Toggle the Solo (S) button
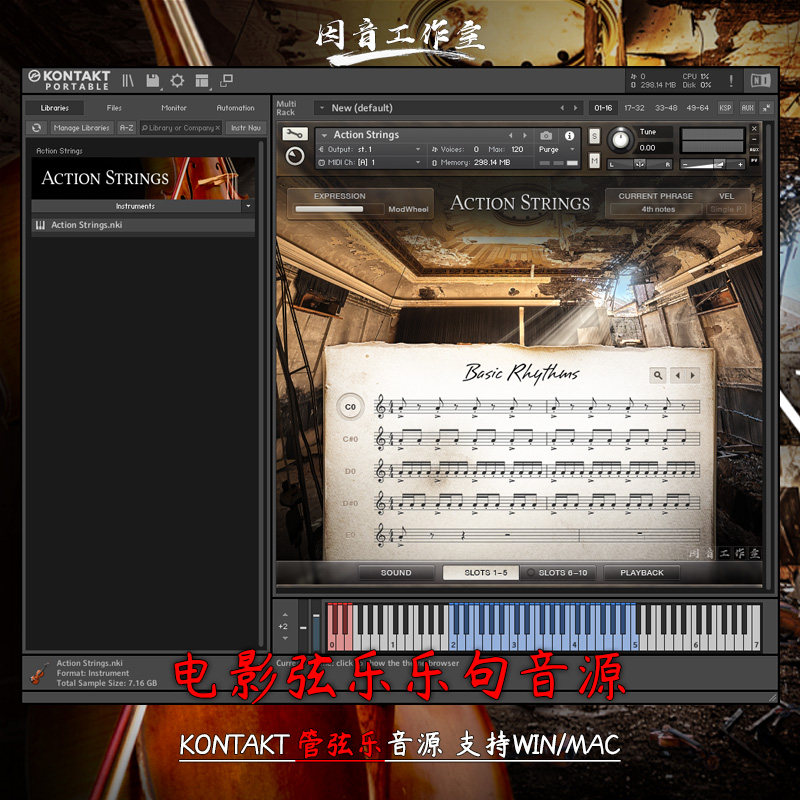The width and height of the screenshot is (800, 800). [594, 136]
